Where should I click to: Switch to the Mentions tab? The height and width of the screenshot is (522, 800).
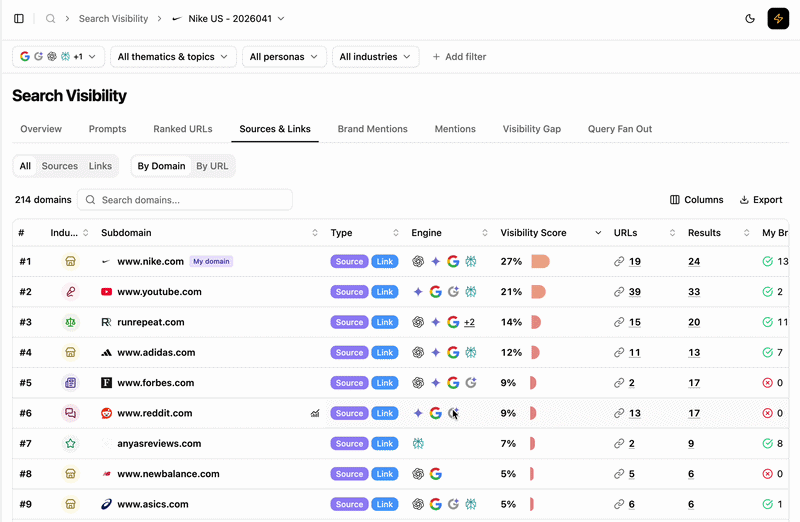click(x=455, y=129)
